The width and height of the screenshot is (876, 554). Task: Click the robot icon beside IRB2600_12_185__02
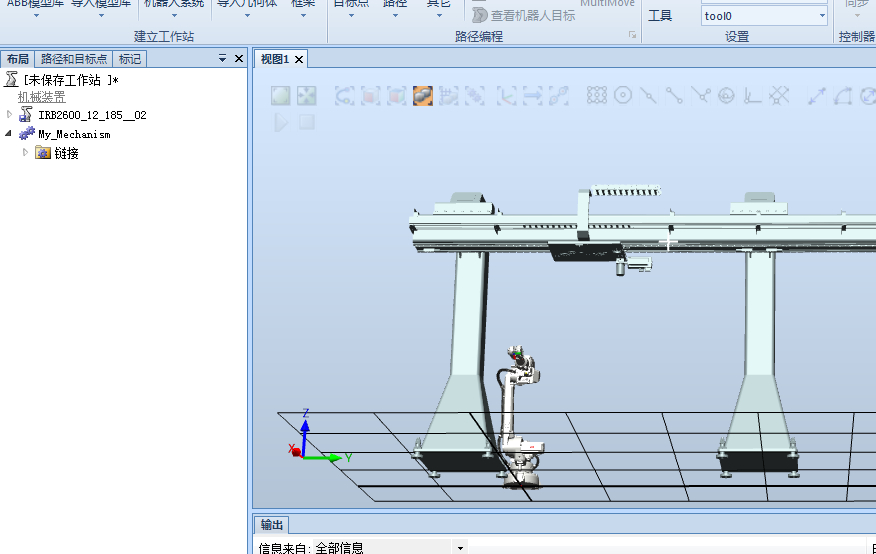pos(26,115)
